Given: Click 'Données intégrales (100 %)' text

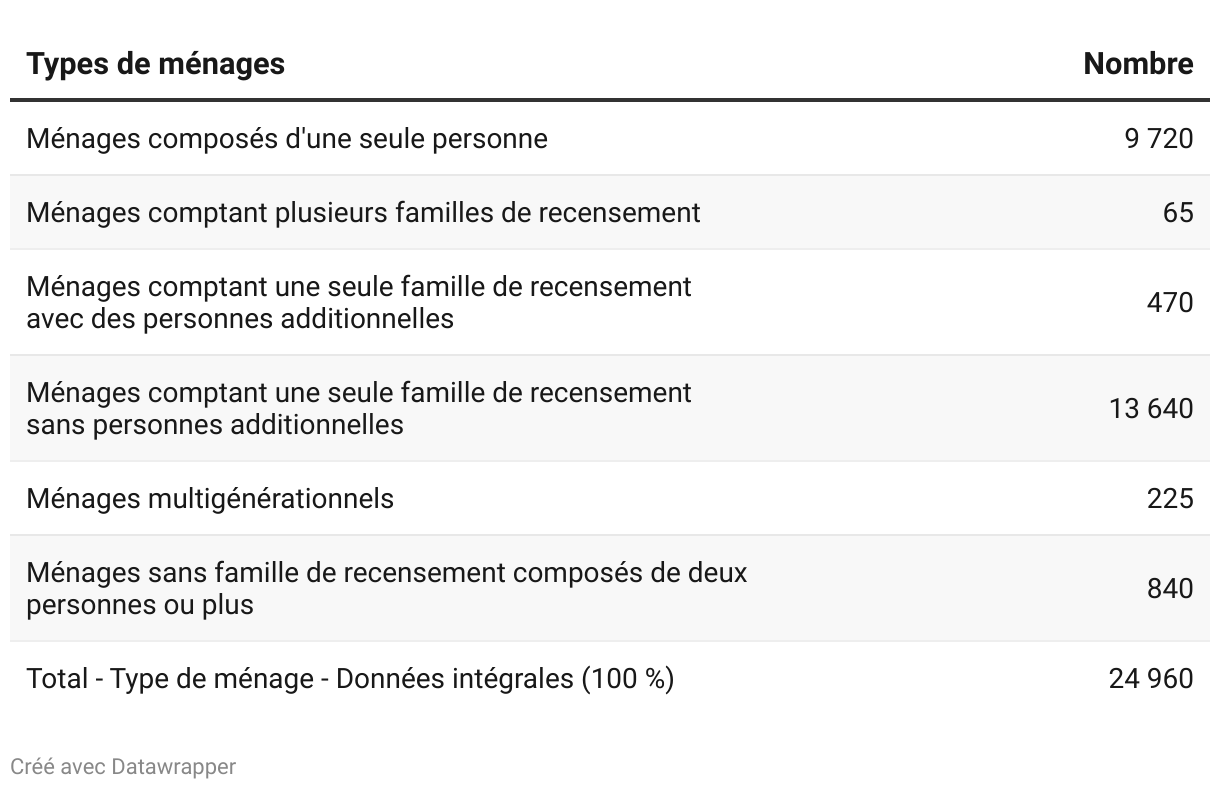Looking at the screenshot, I should pyautogui.click(x=505, y=678).
